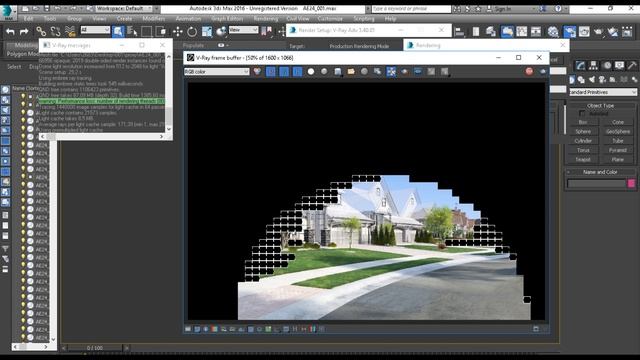Viewport: 640px width, 360px height.
Task: Select the Bind to Space Warp tool
Action: pos(70,31)
